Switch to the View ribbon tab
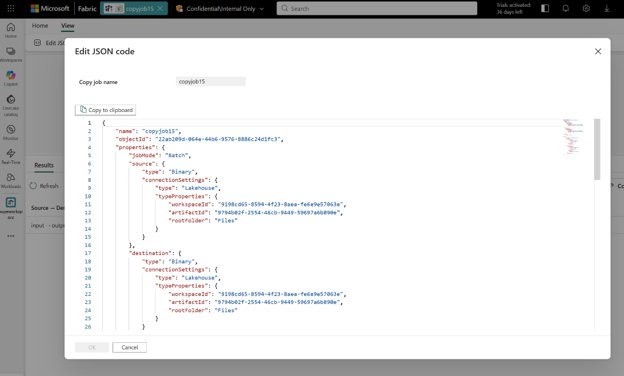624x376 pixels. coord(68,25)
